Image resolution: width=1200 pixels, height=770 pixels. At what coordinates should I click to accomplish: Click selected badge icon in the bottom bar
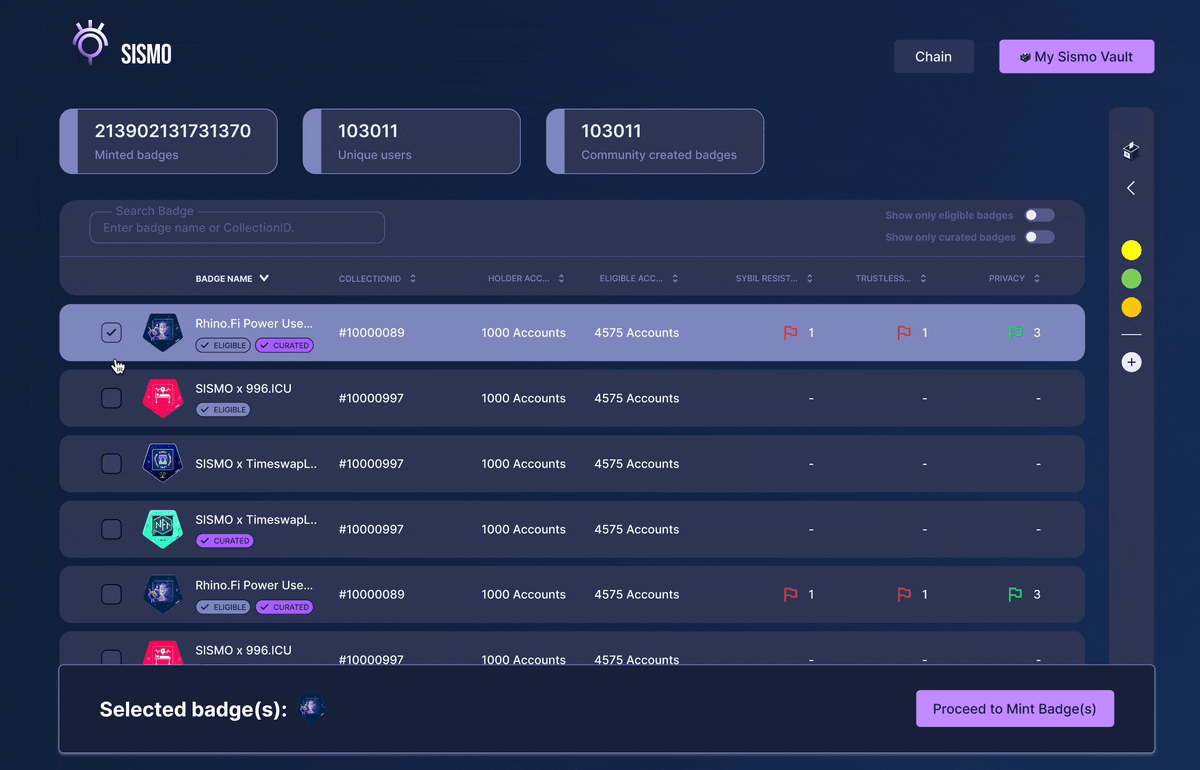[x=312, y=709]
